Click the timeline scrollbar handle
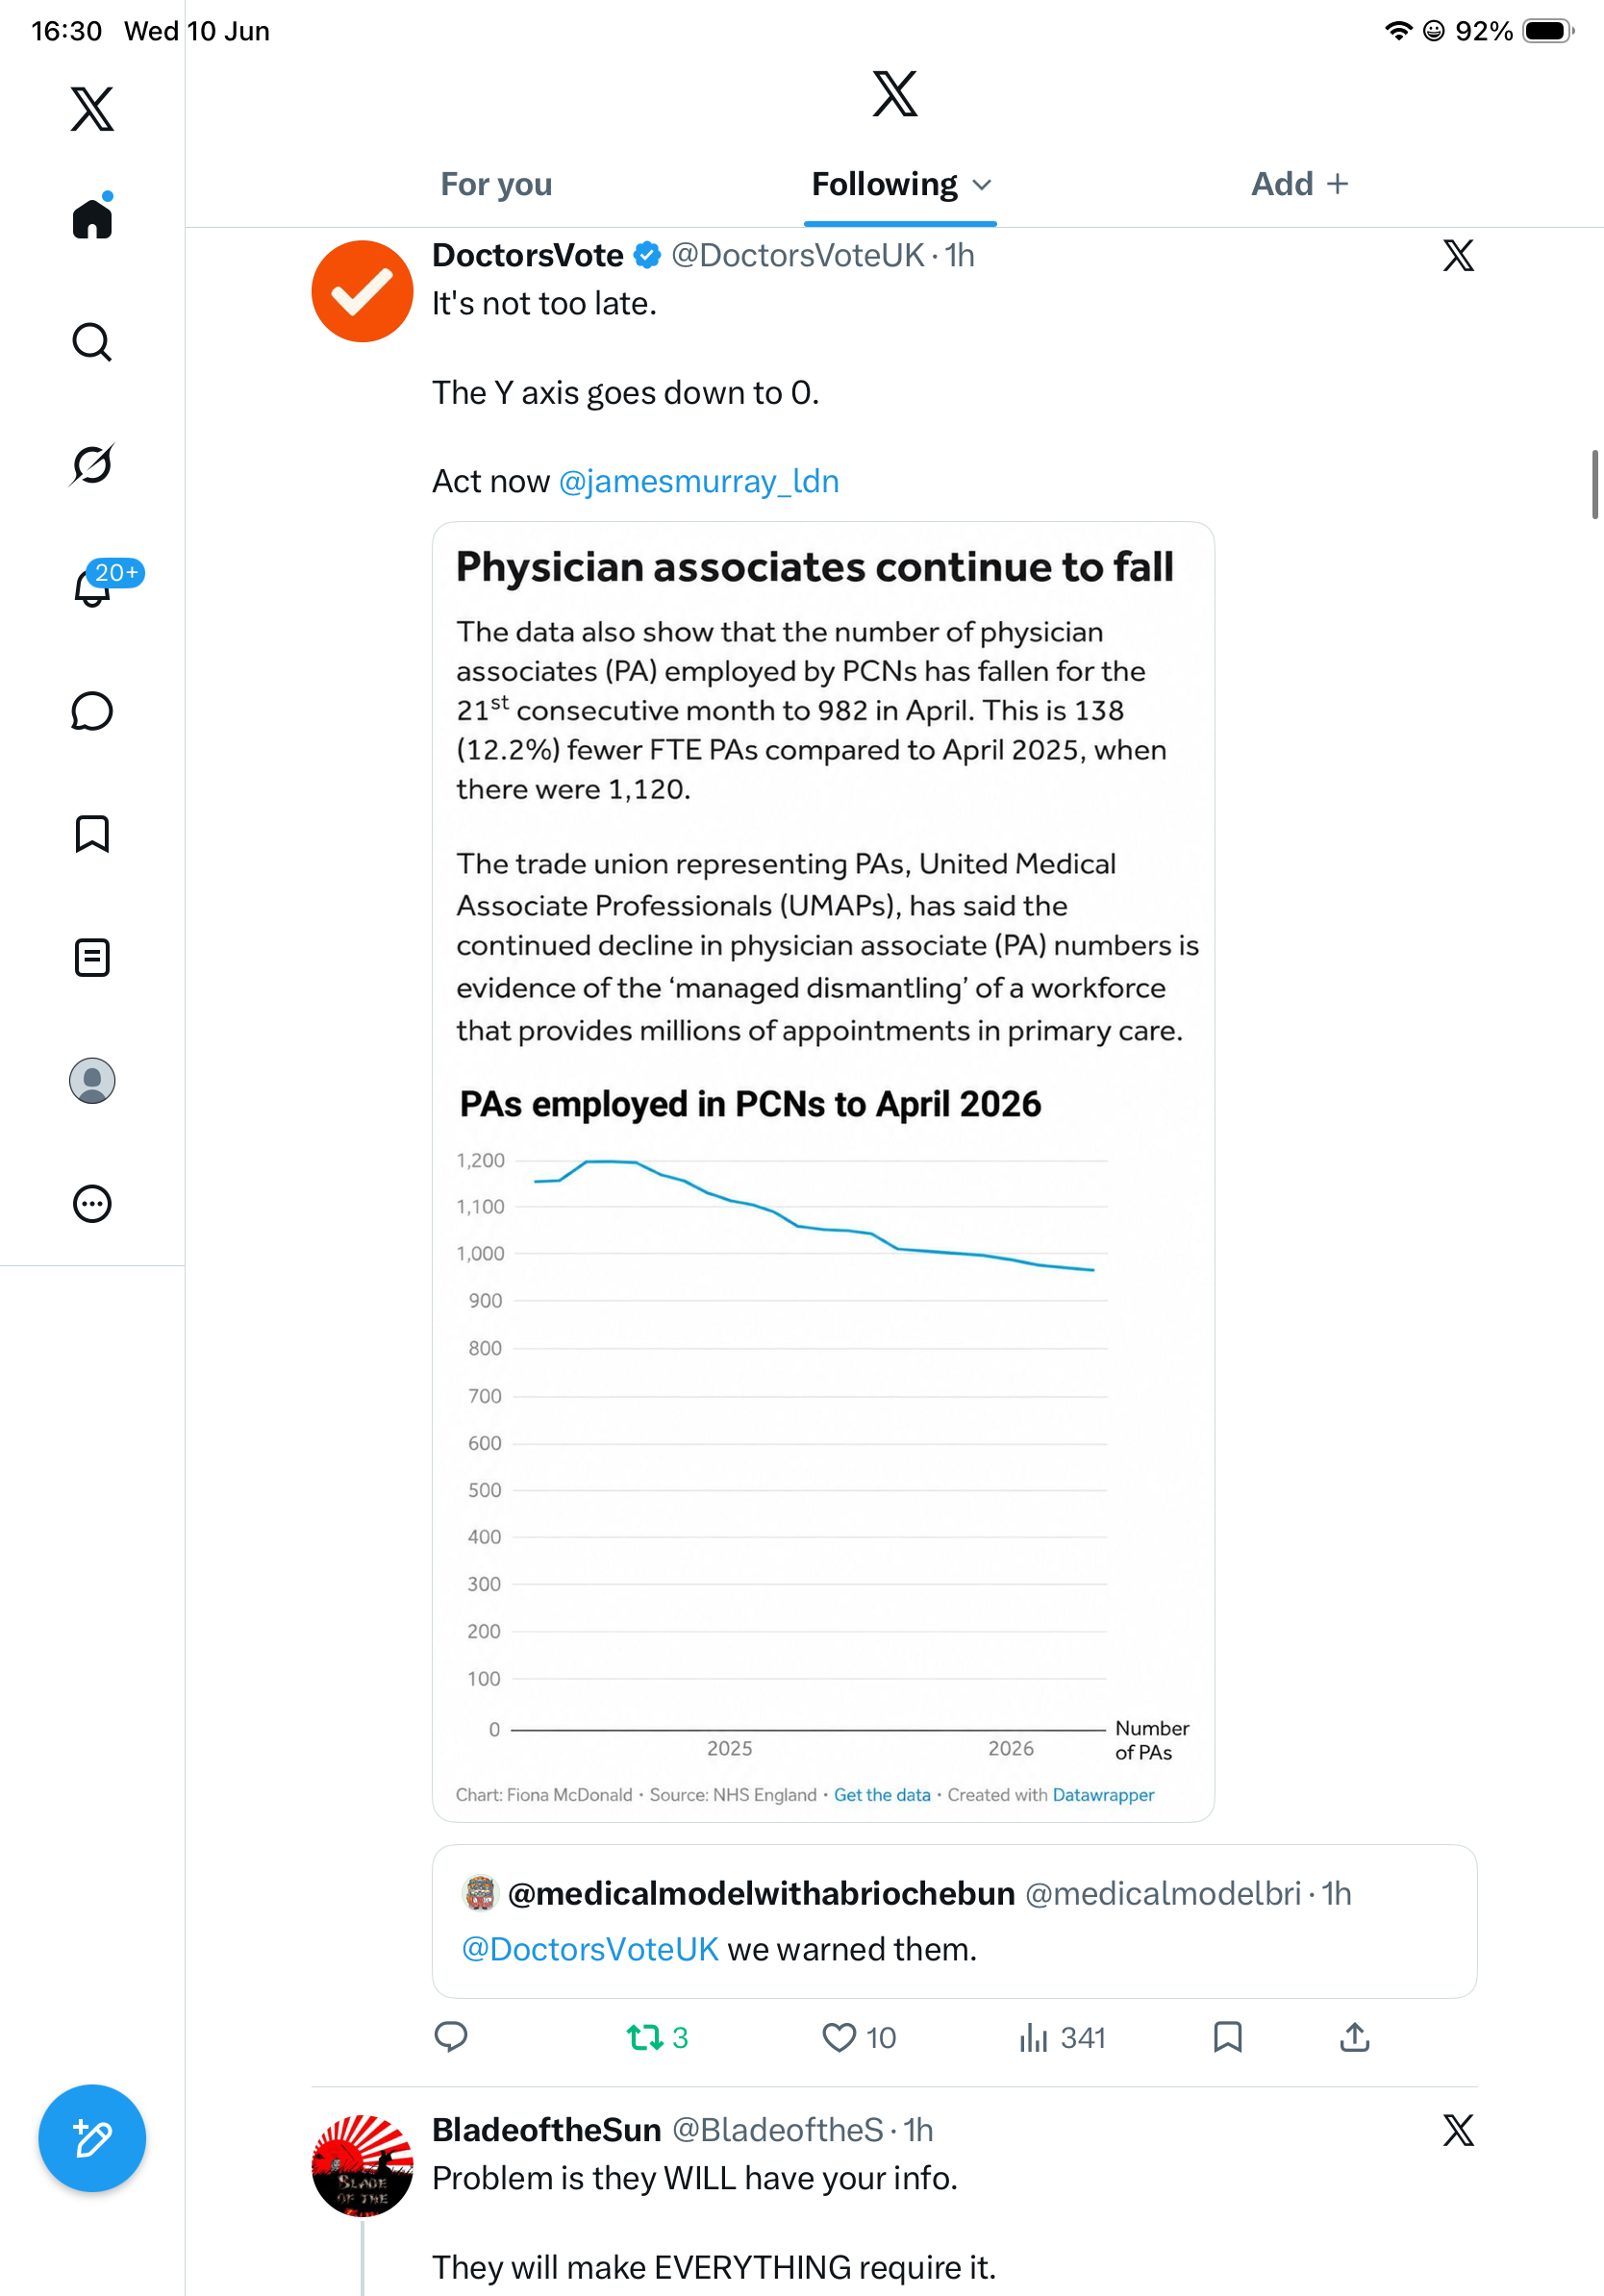 (1595, 485)
